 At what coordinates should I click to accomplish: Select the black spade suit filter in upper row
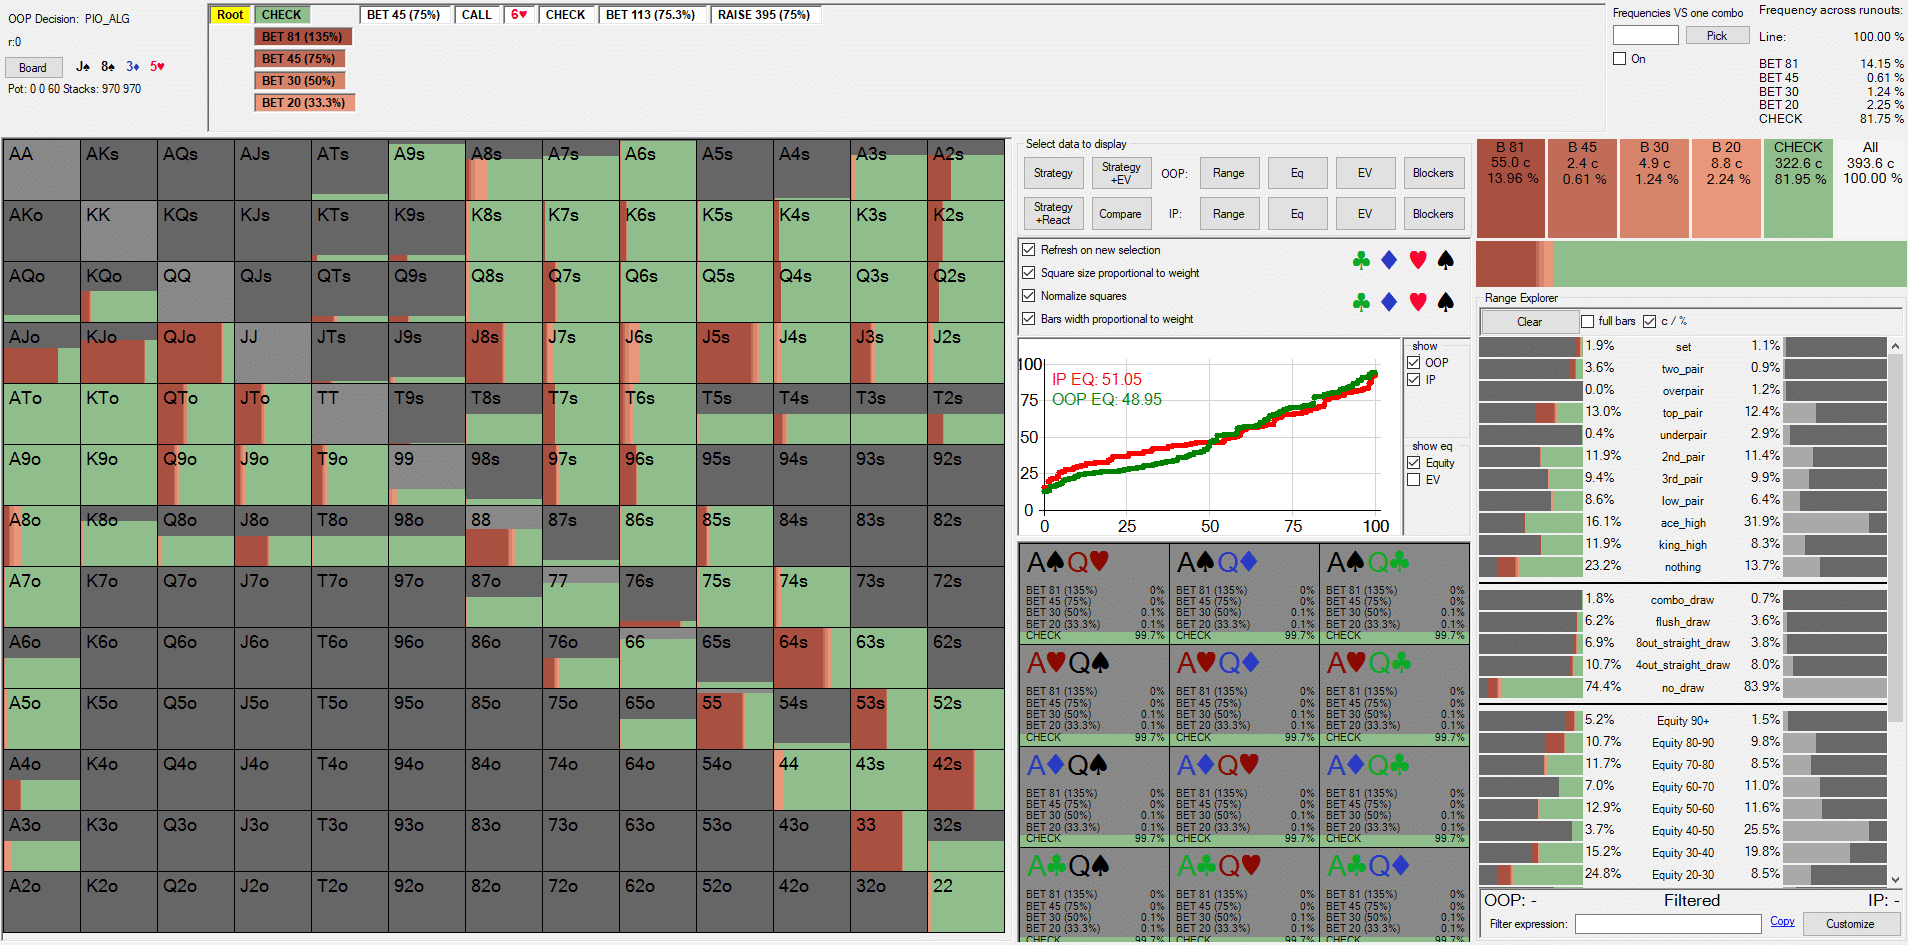1445,260
